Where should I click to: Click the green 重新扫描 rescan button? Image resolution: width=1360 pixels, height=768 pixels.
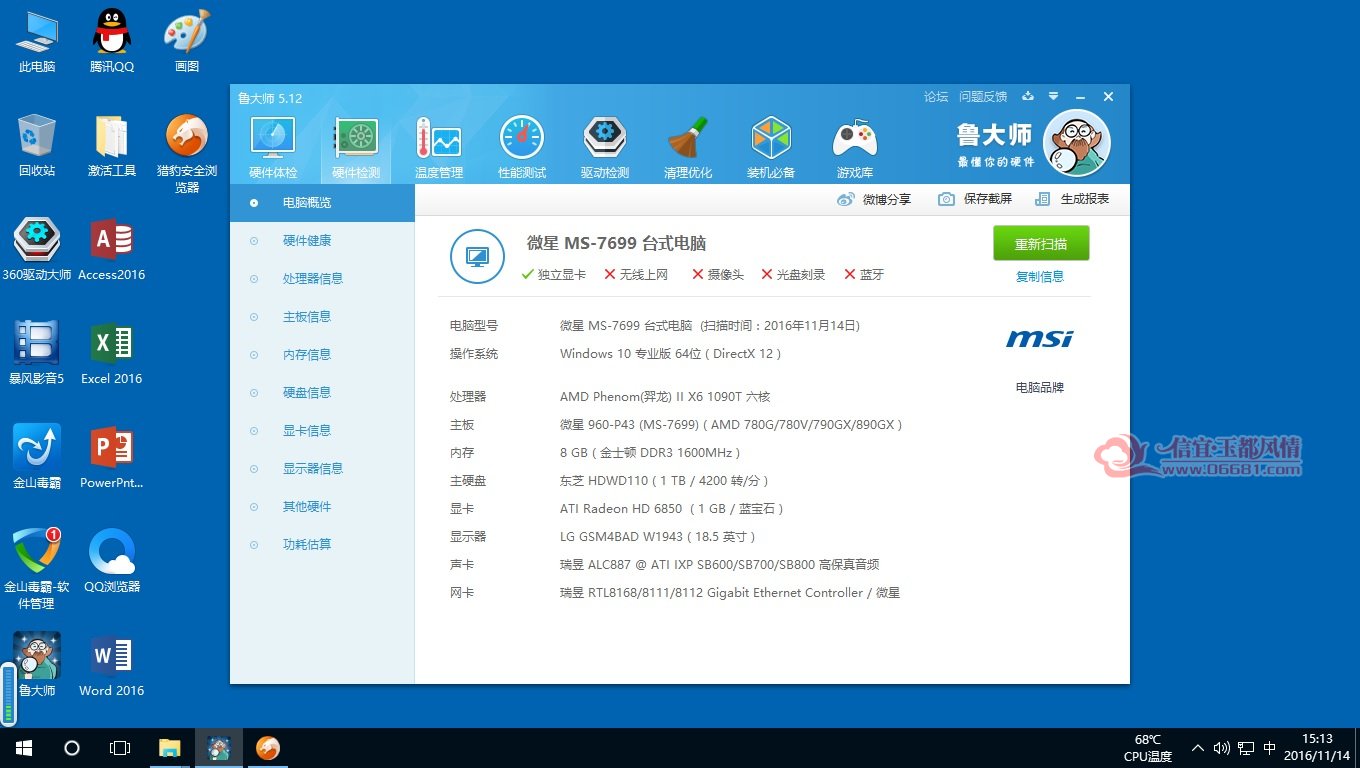tap(1041, 243)
